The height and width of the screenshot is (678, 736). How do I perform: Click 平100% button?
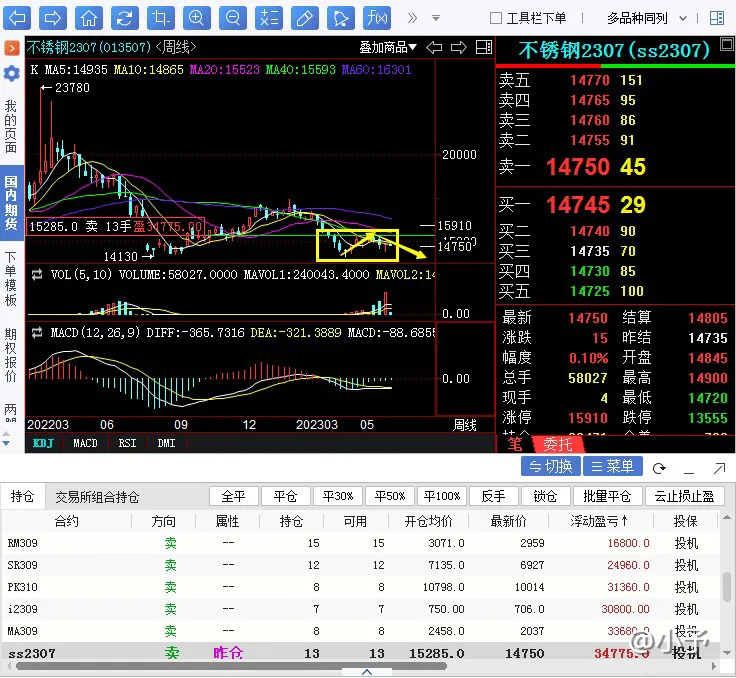tap(442, 496)
